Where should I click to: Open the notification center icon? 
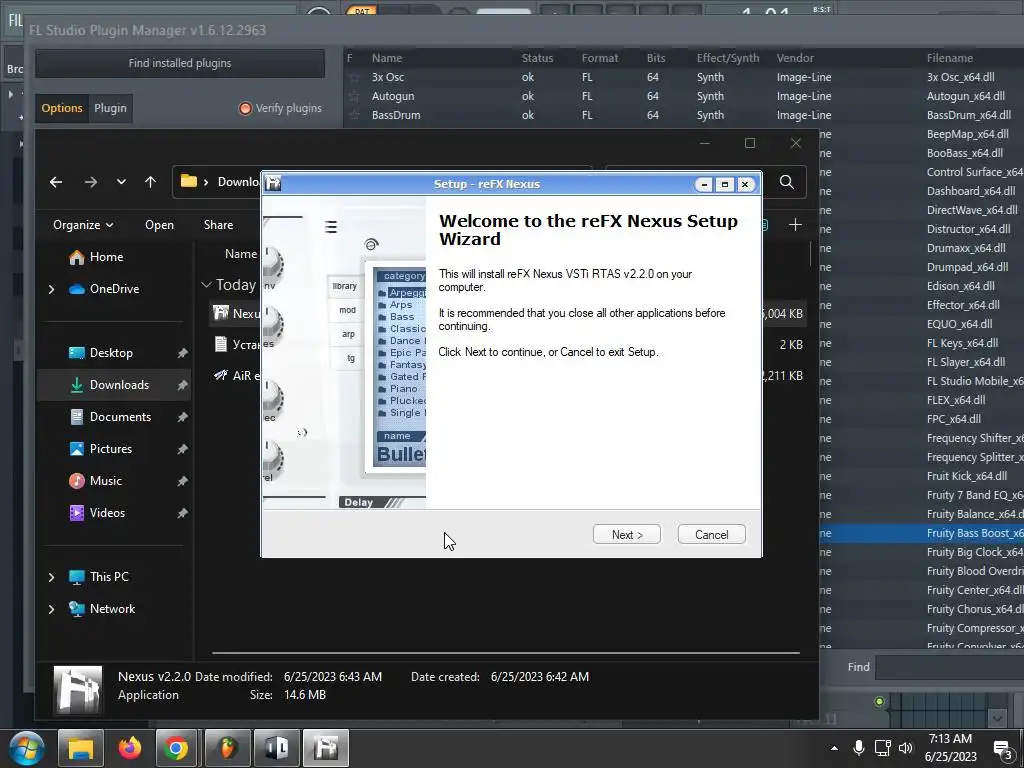click(x=1002, y=749)
